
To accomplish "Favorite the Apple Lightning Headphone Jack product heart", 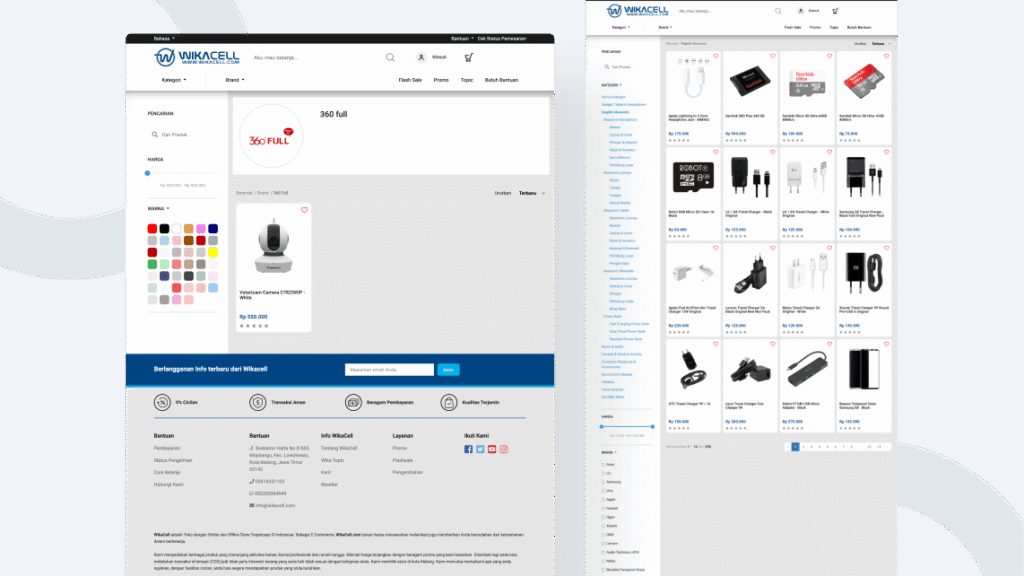I will click(716, 56).
